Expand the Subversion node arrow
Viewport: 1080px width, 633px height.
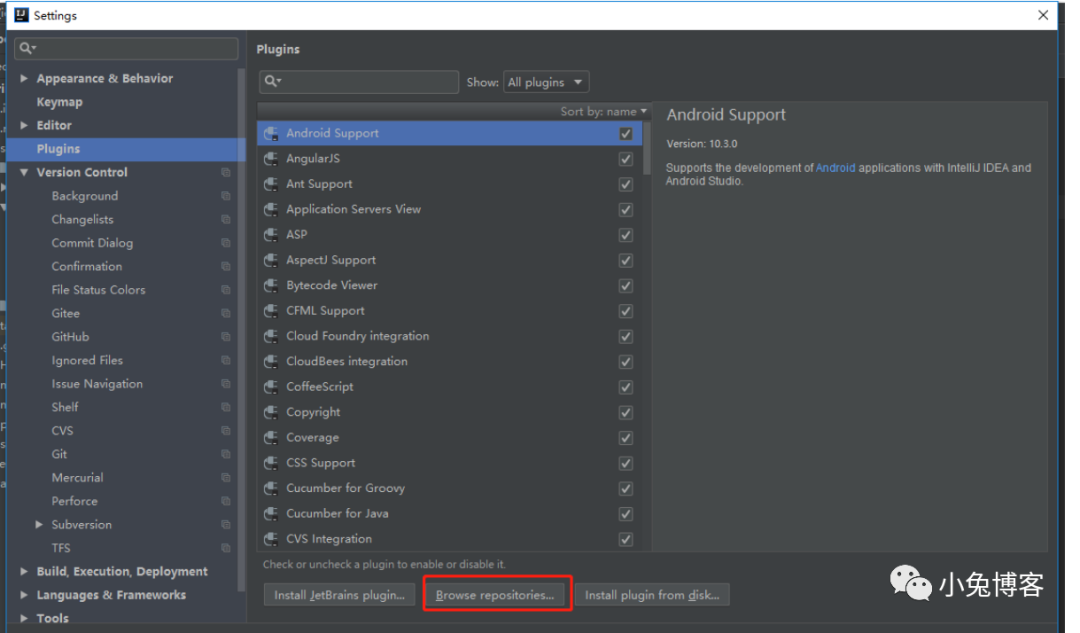39,525
